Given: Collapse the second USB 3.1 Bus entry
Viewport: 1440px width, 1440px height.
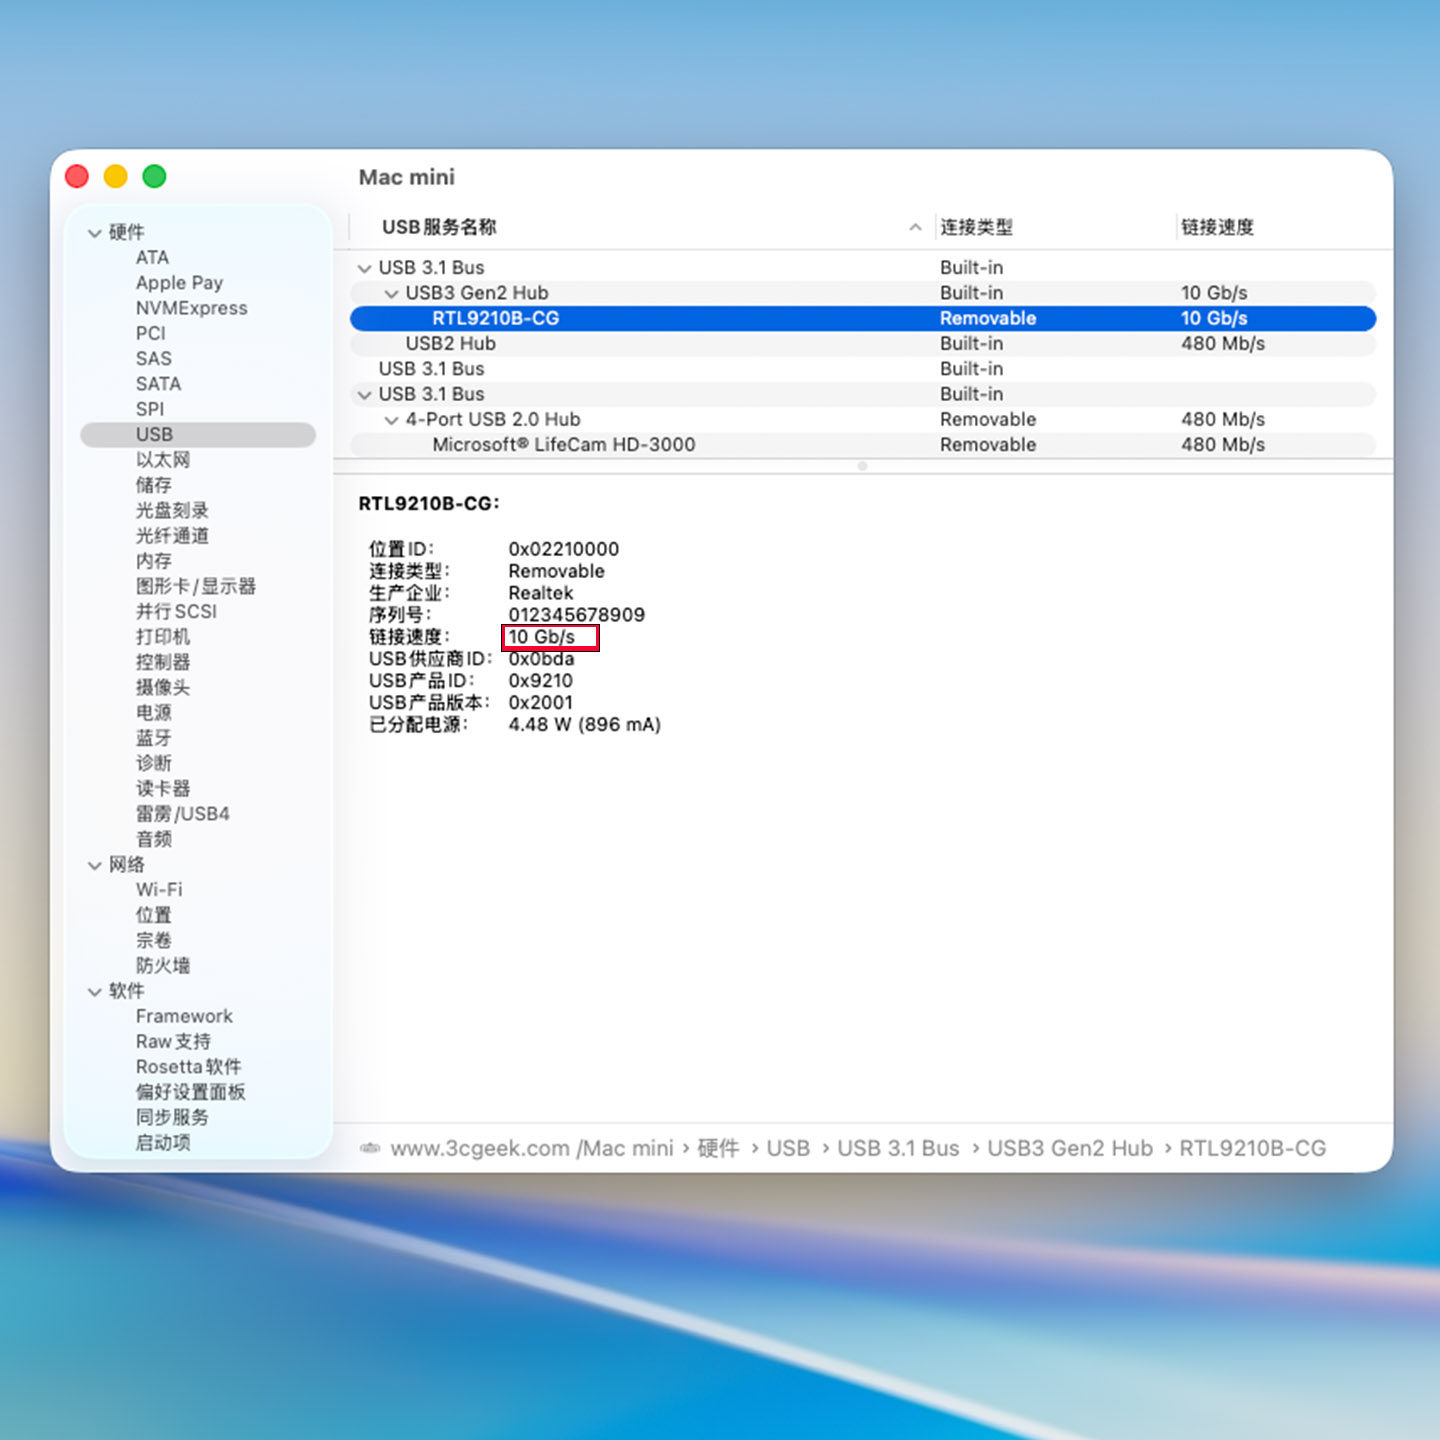Looking at the screenshot, I should tap(364, 394).
